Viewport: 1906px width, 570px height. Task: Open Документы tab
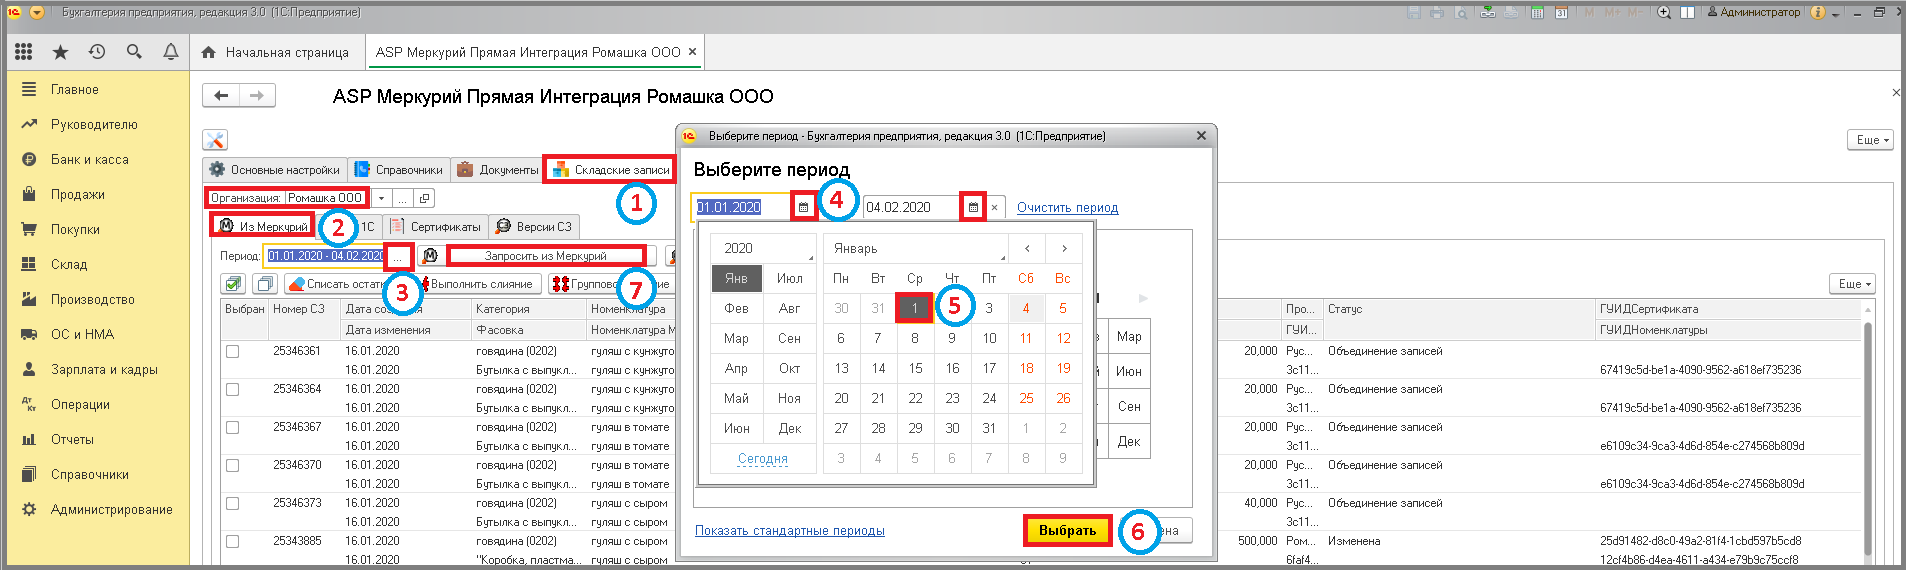click(498, 170)
